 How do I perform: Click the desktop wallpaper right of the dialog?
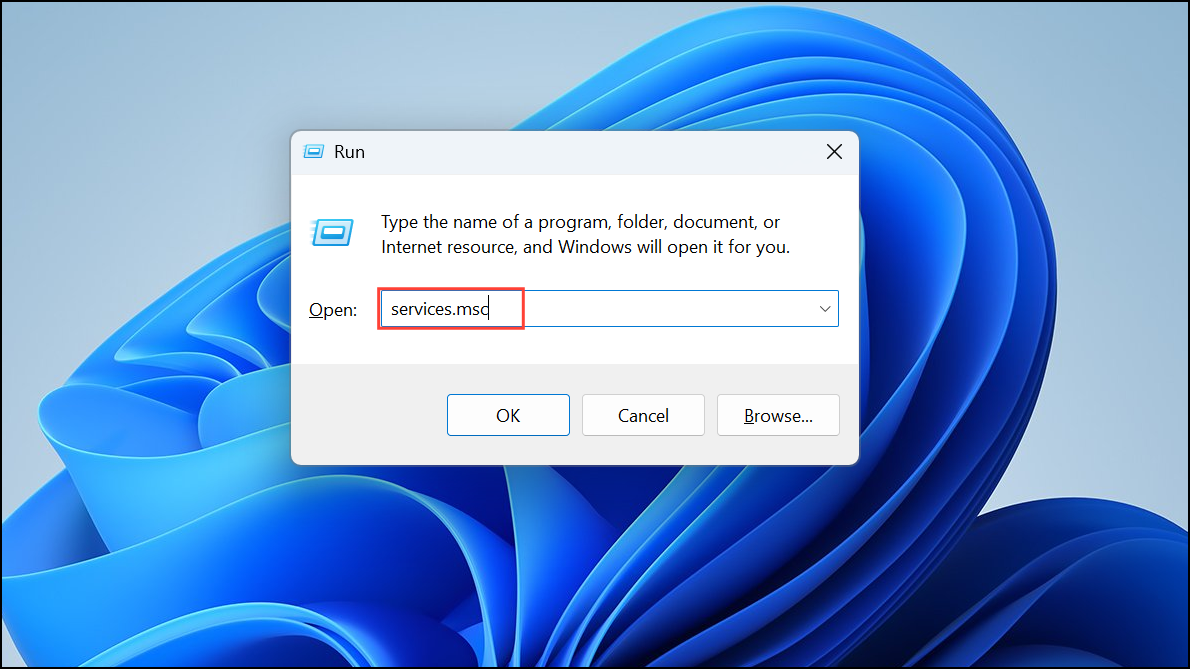(1025, 303)
